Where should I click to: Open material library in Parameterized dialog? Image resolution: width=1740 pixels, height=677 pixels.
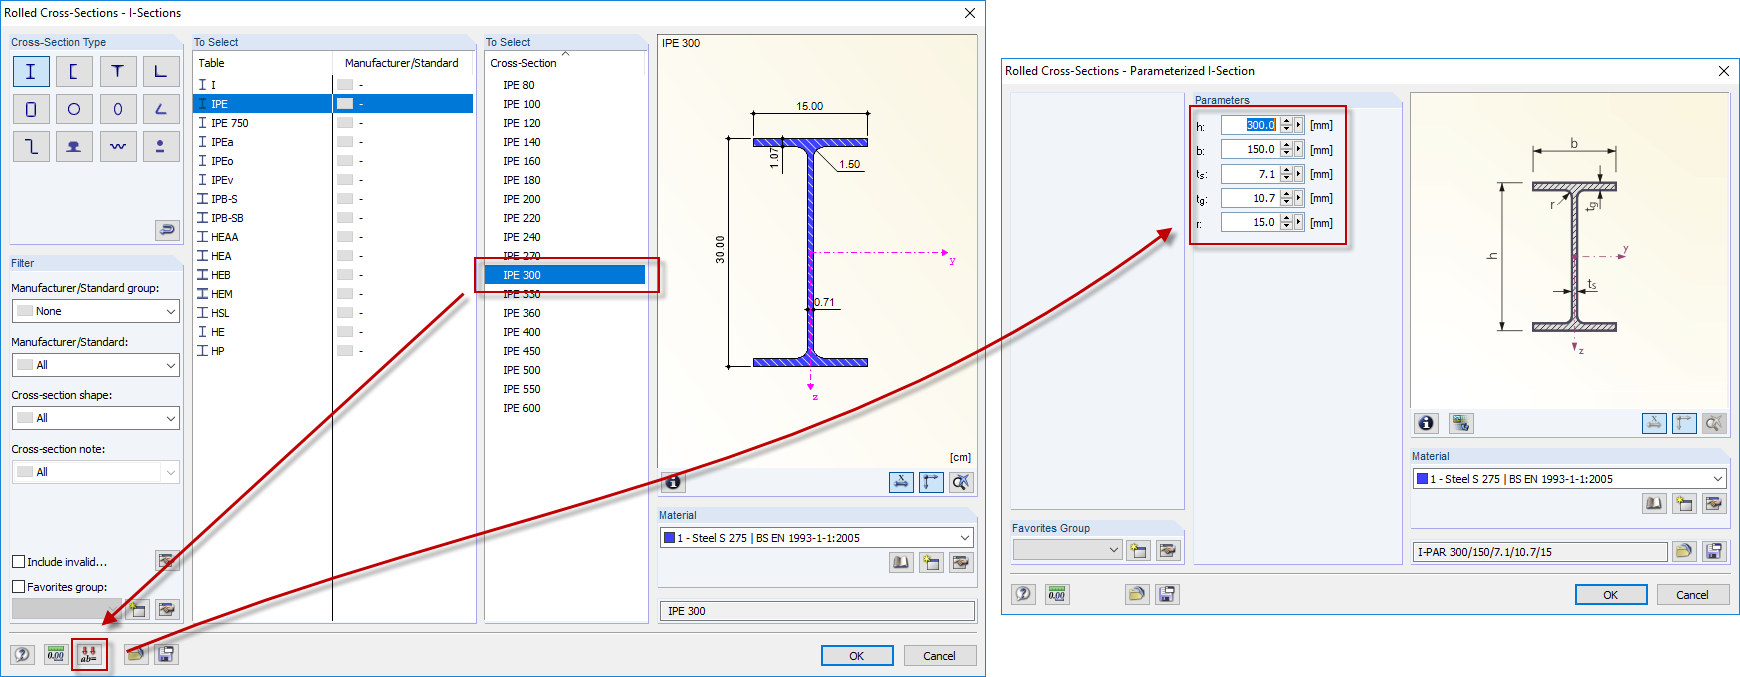[x=1654, y=503]
